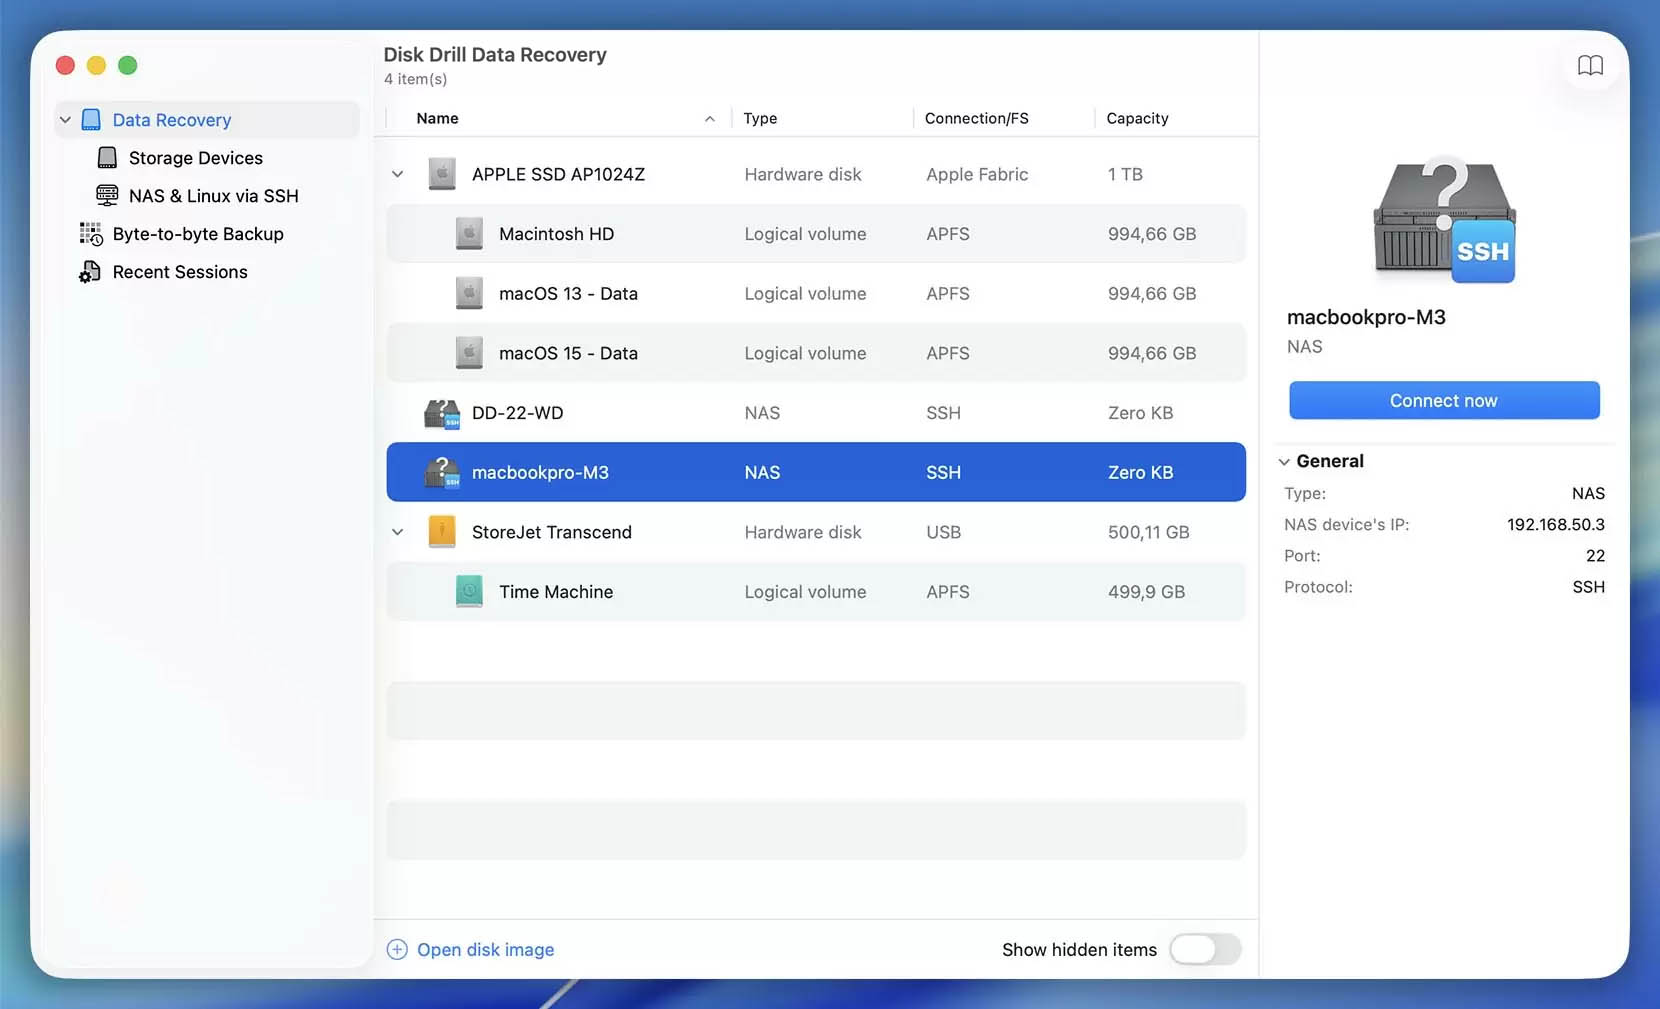The image size is (1660, 1009).
Task: Click the DD-22-WD NAS SSH icon
Action: pos(442,413)
